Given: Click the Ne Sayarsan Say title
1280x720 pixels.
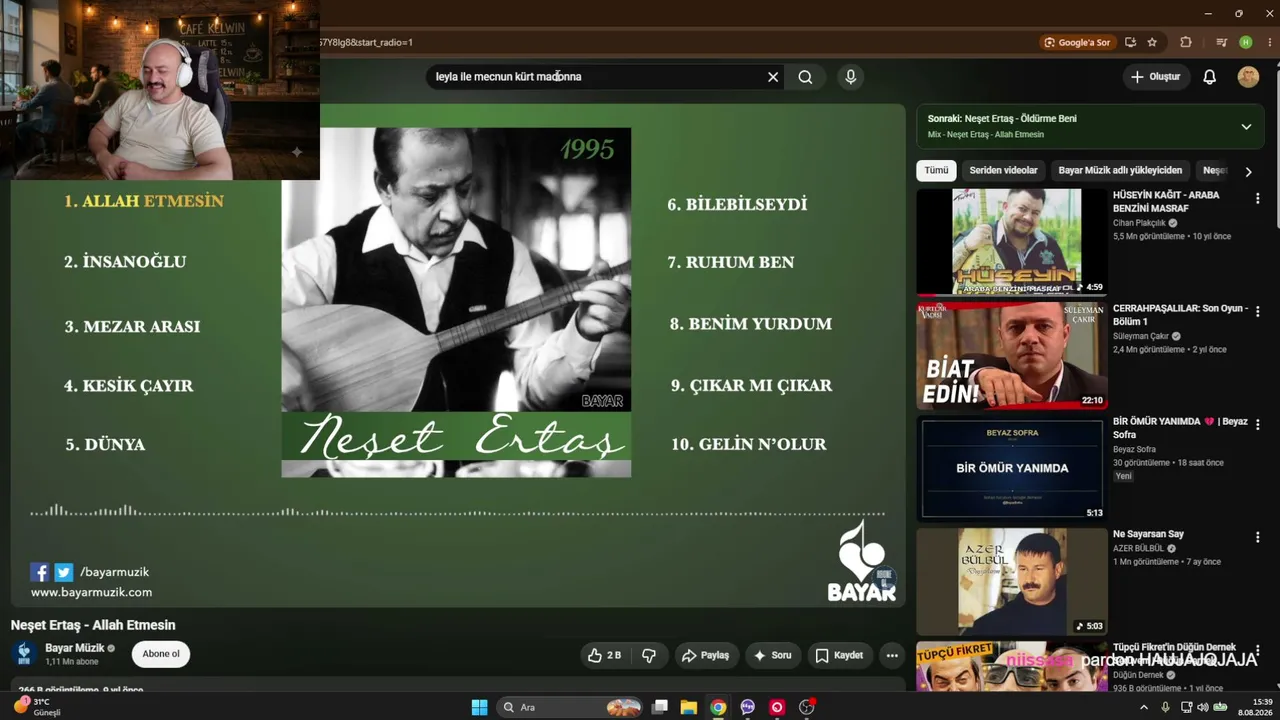Looking at the screenshot, I should [x=1148, y=534].
